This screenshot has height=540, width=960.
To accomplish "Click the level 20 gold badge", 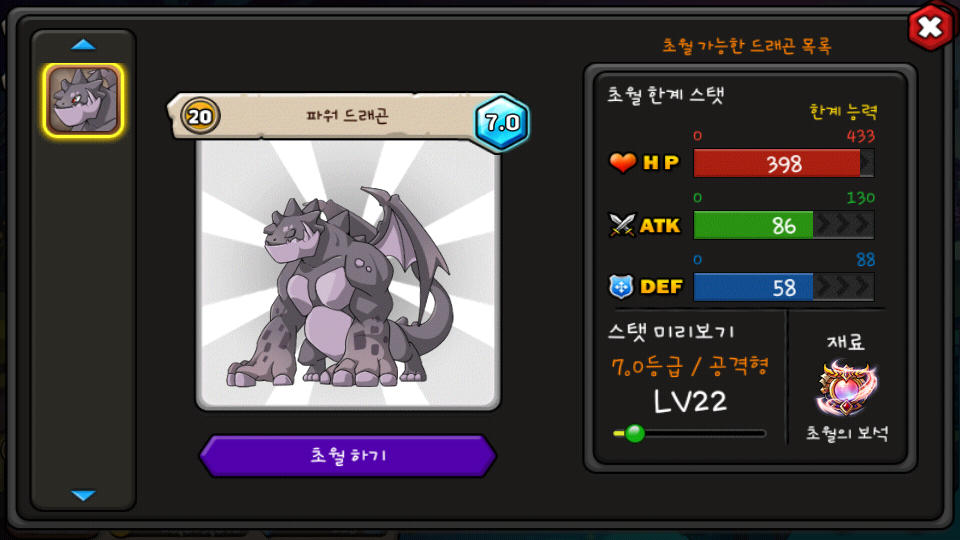I will click(200, 116).
